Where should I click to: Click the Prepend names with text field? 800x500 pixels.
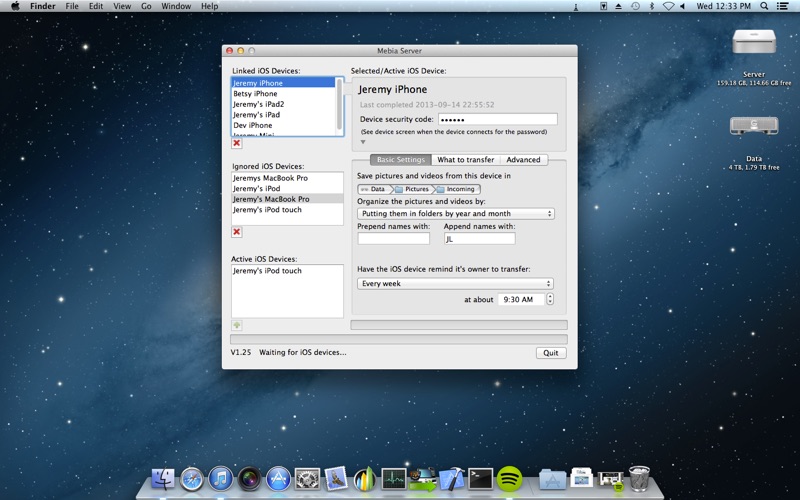pos(393,239)
